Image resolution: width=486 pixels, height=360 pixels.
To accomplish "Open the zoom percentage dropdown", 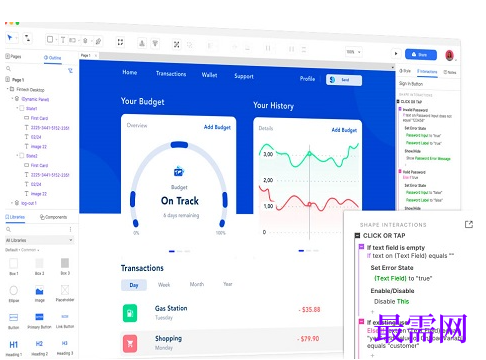I will 353,52.
